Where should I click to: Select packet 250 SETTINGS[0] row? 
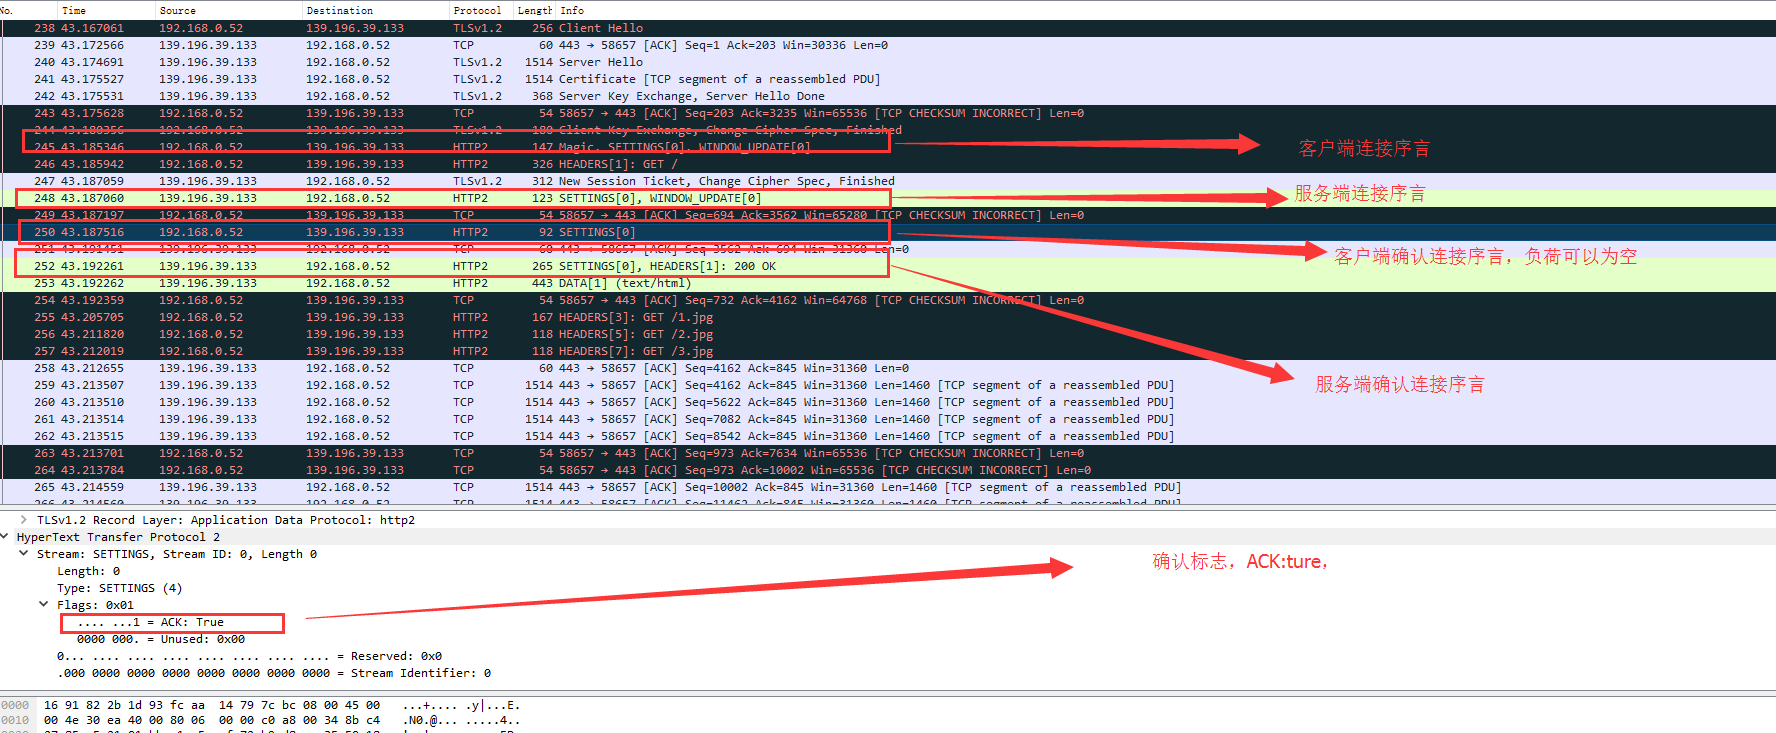click(888, 232)
